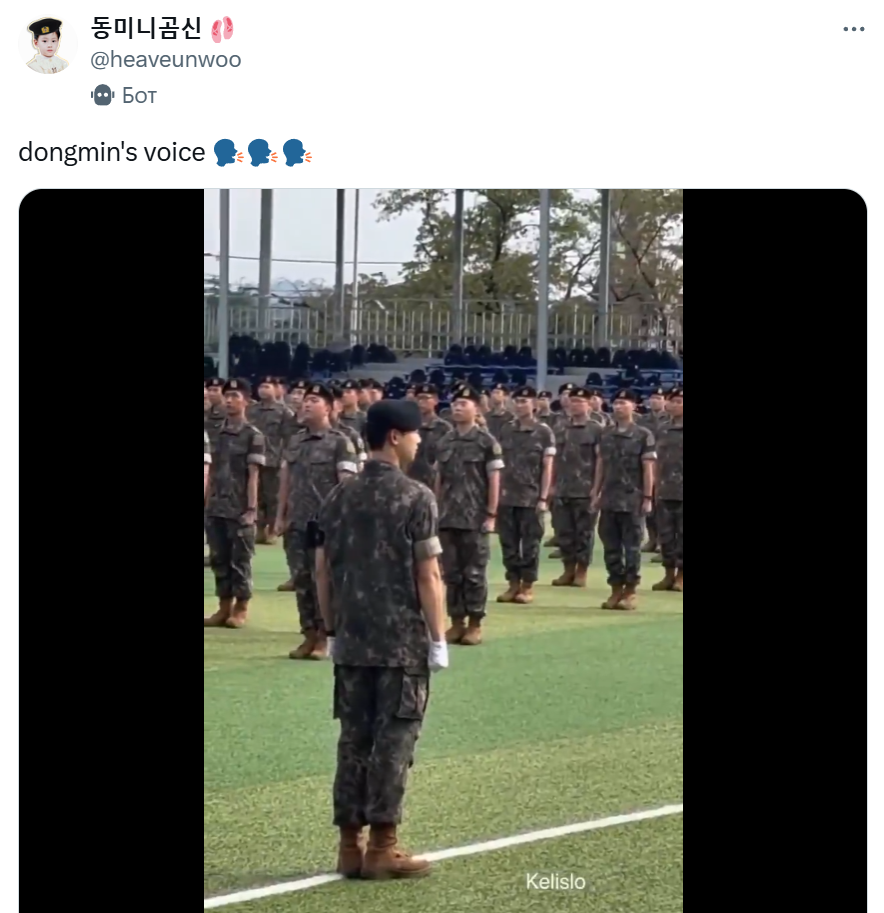Viewport: 884px width, 913px height.
Task: Click the second speaking head emoji
Action: click(x=263, y=153)
